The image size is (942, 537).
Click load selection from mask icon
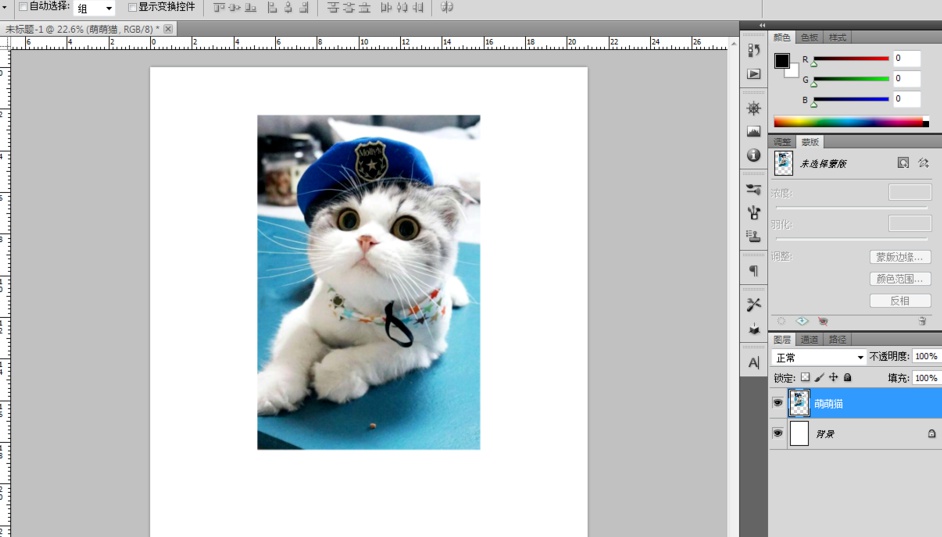tap(782, 321)
